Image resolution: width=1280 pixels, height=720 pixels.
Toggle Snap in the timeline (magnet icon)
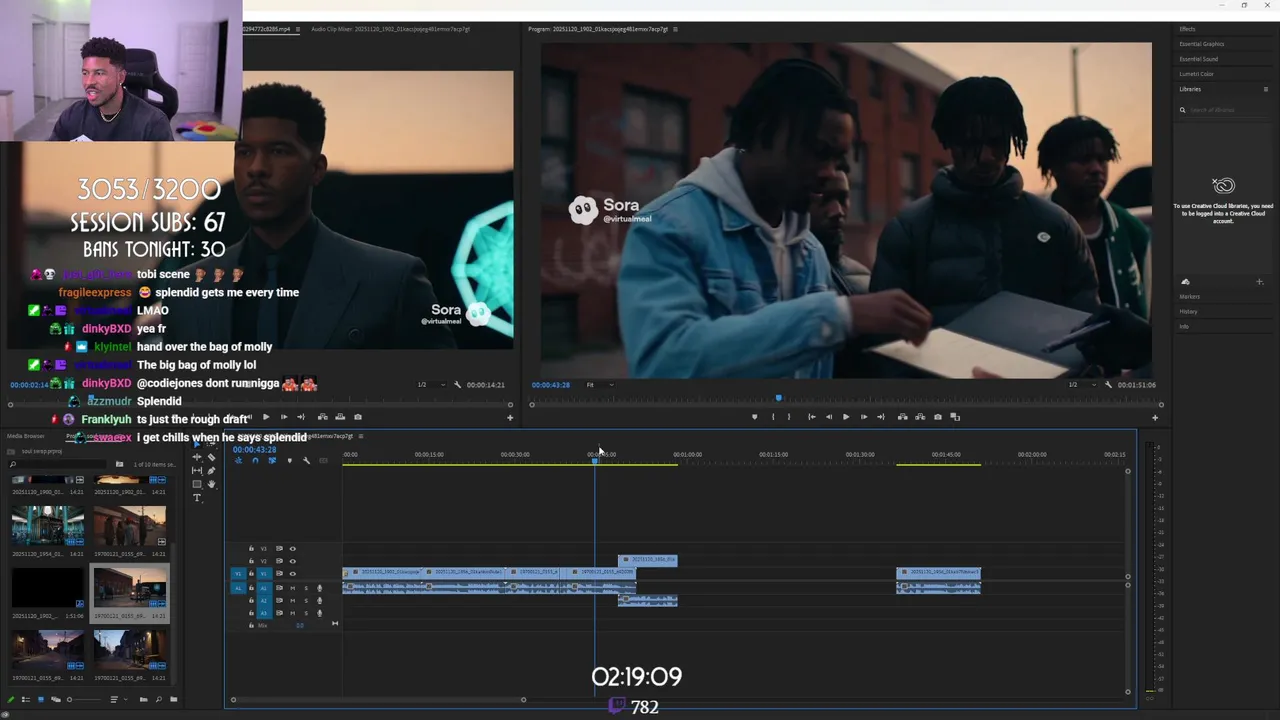[255, 460]
